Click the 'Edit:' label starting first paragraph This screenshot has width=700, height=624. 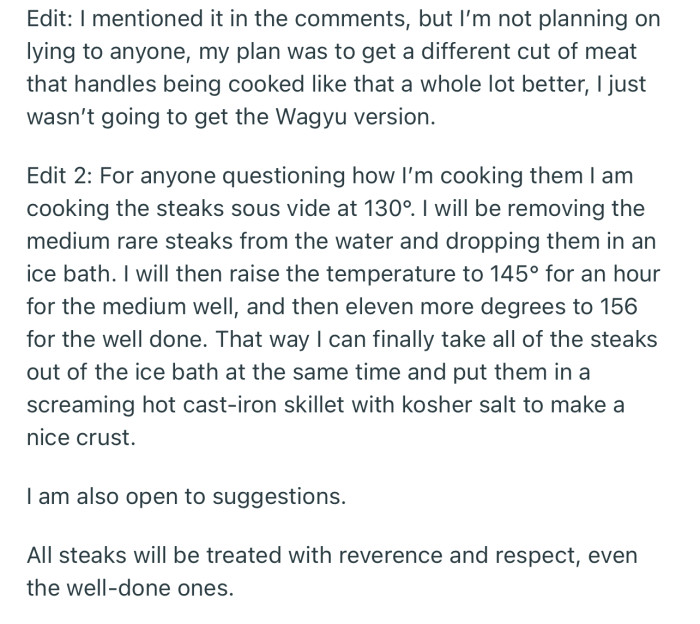50,18
